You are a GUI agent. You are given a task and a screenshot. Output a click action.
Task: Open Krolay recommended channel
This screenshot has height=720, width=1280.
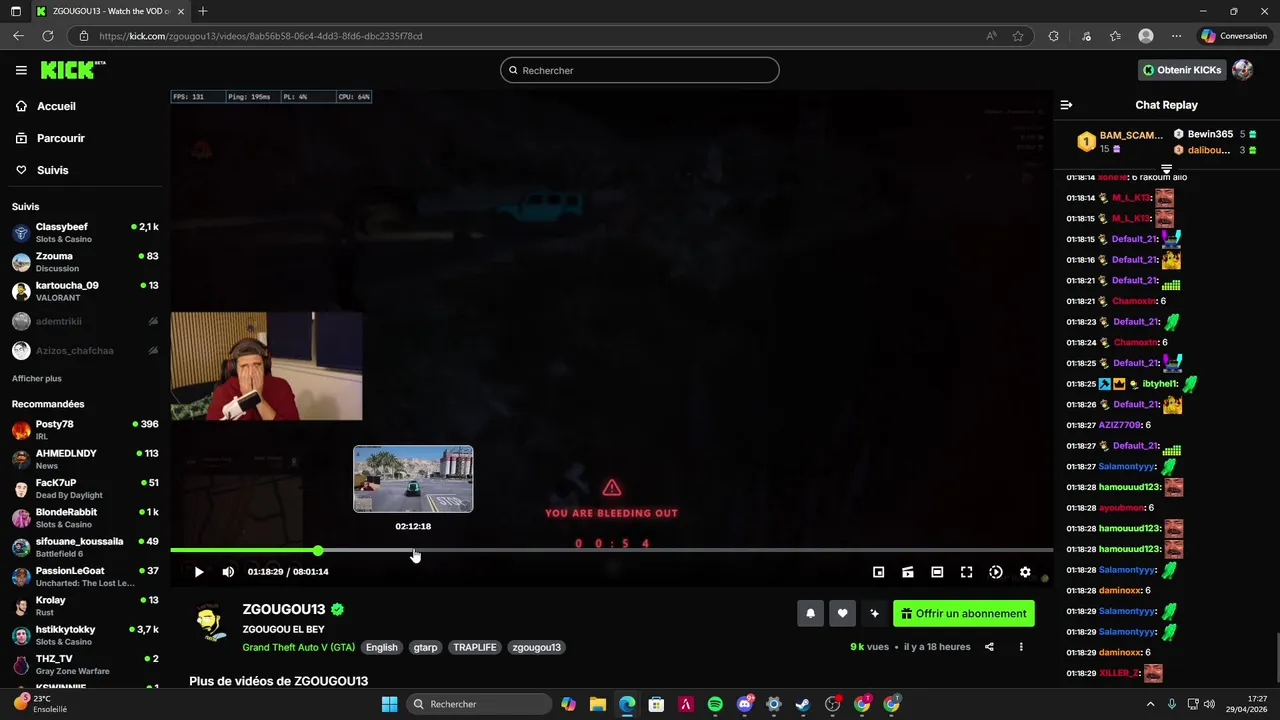(x=85, y=606)
